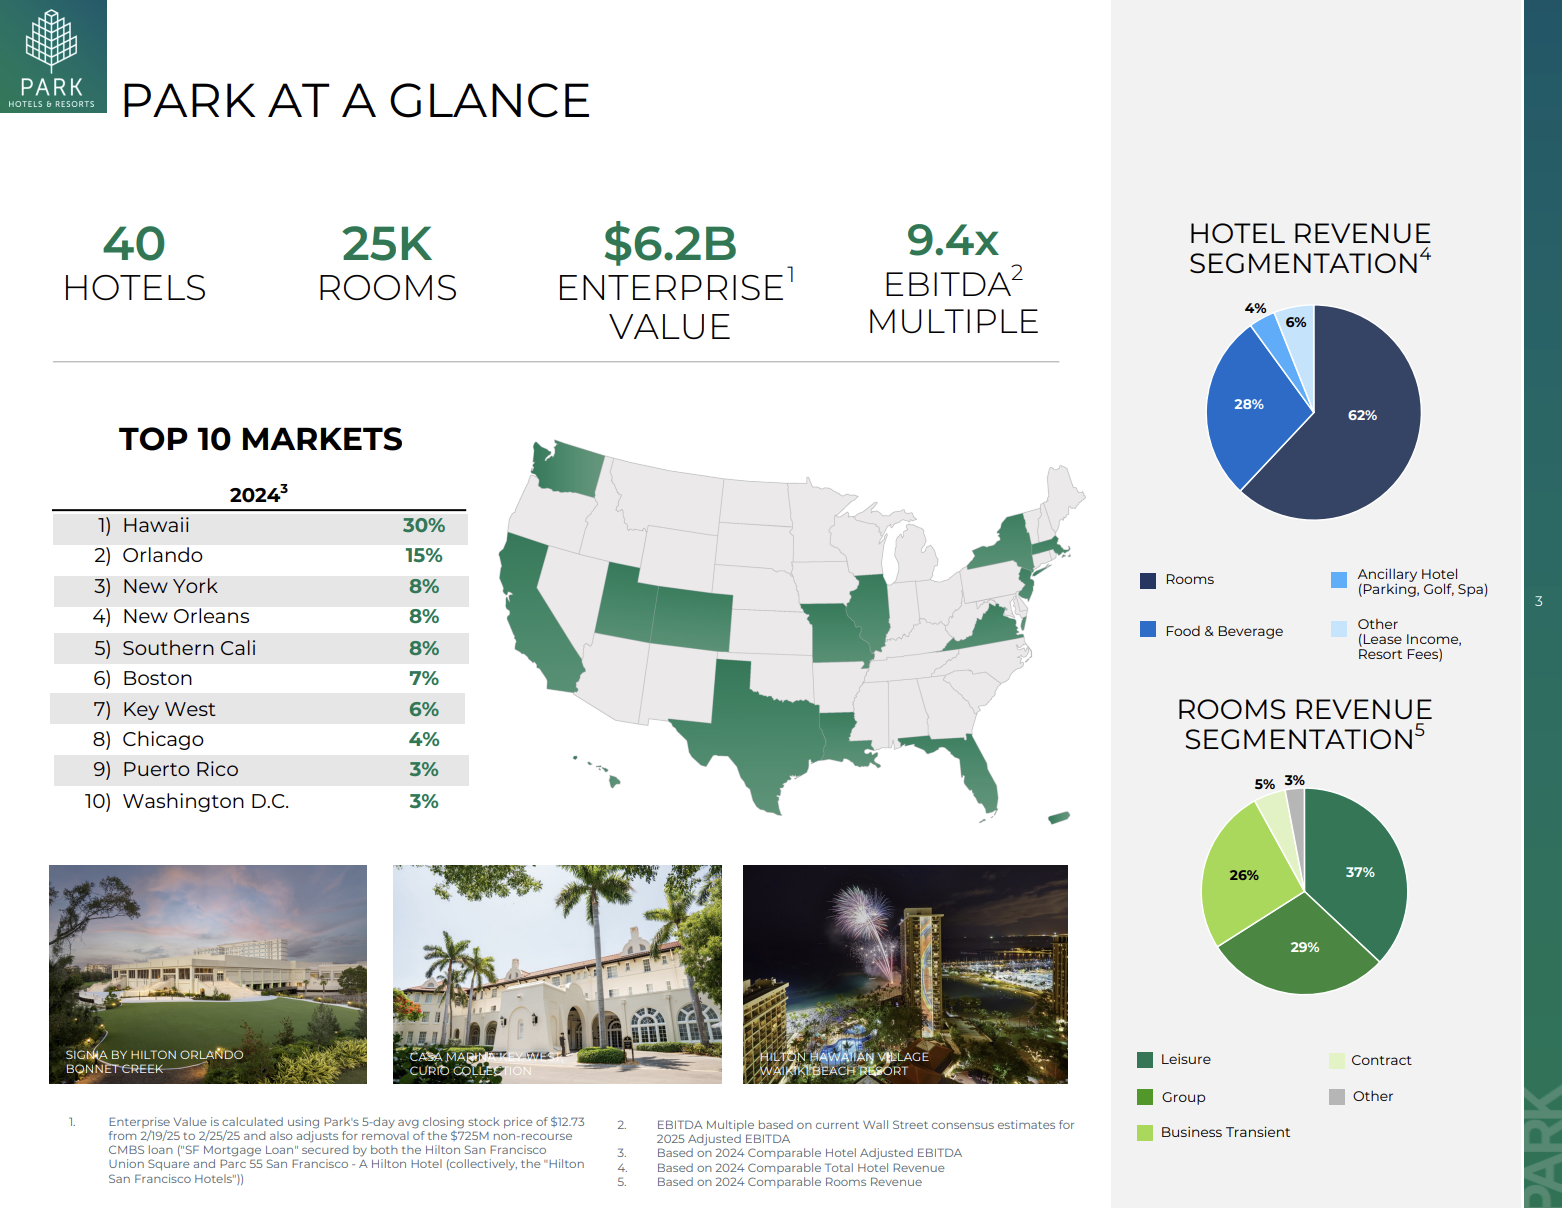Click the 'Orlando' market row

260,556
